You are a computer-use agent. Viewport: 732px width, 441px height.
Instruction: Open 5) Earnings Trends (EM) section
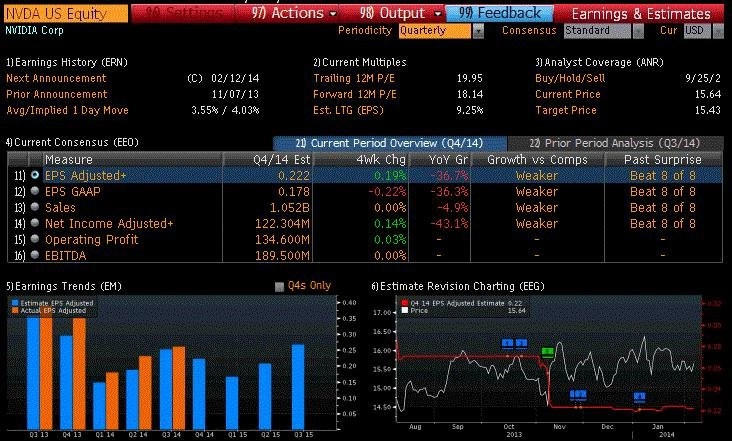pos(63,286)
